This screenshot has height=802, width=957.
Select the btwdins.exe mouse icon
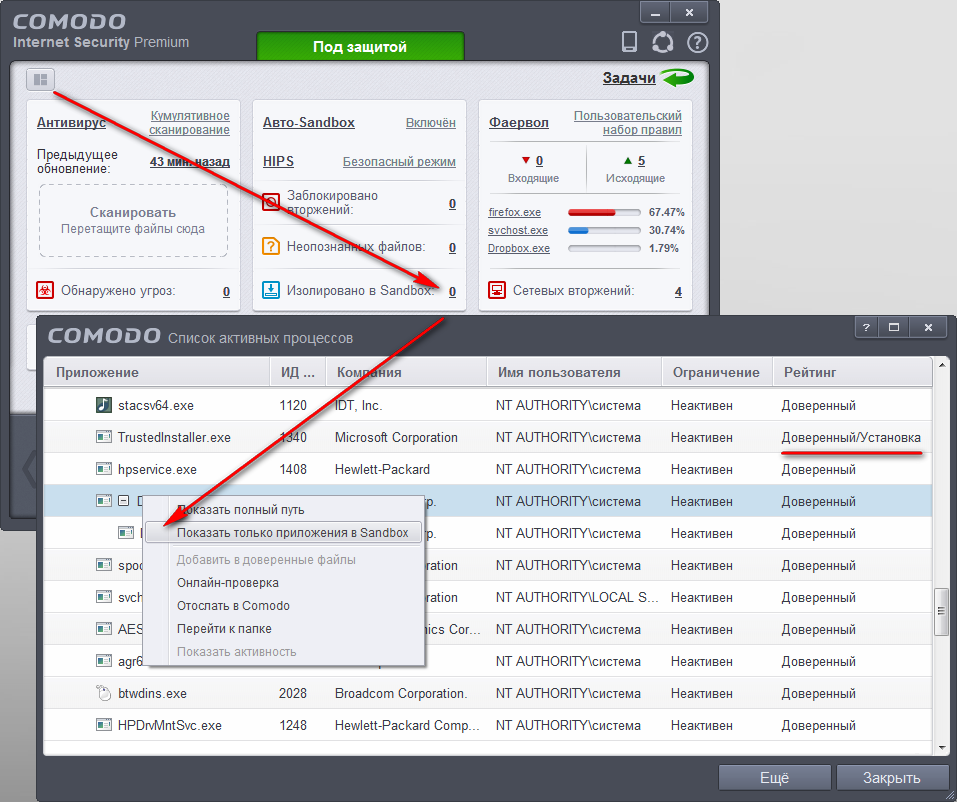pos(104,693)
